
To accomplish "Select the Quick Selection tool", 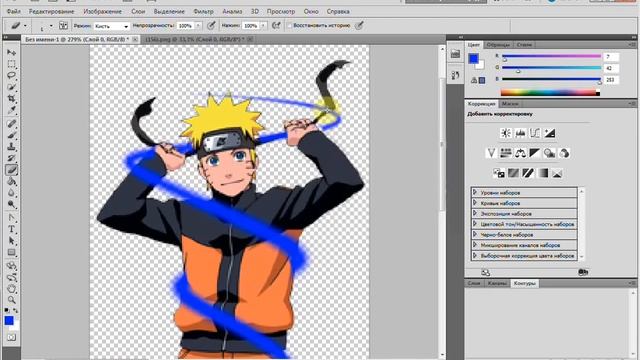I will point(11,87).
